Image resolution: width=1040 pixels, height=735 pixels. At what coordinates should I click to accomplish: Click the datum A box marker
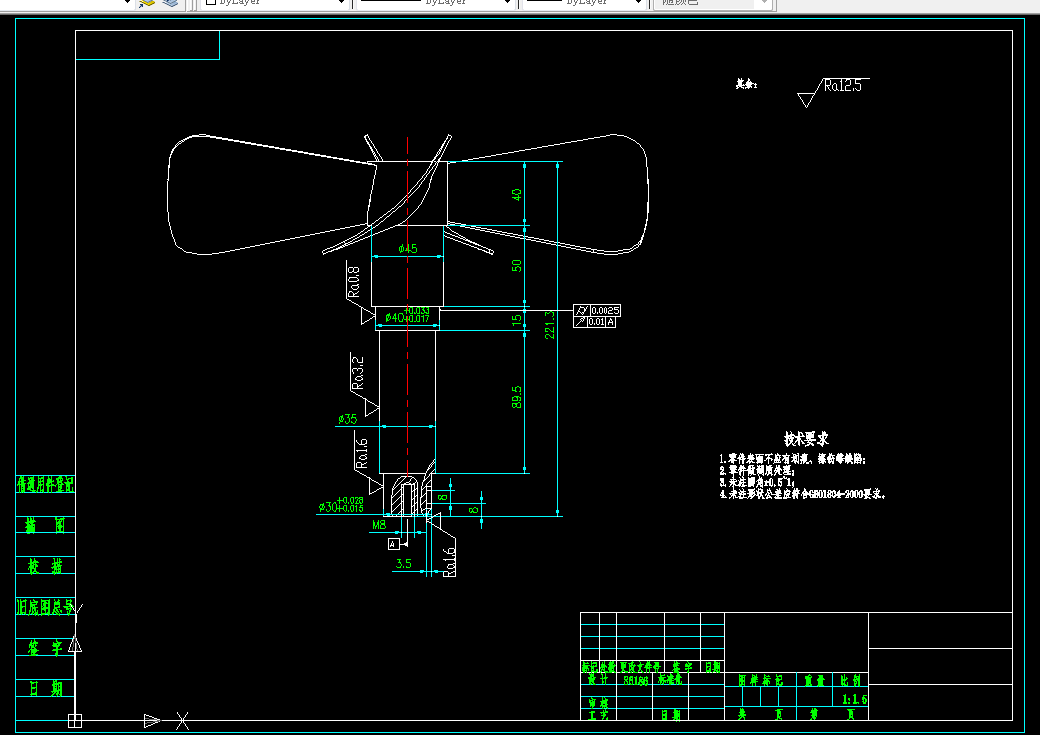[393, 544]
